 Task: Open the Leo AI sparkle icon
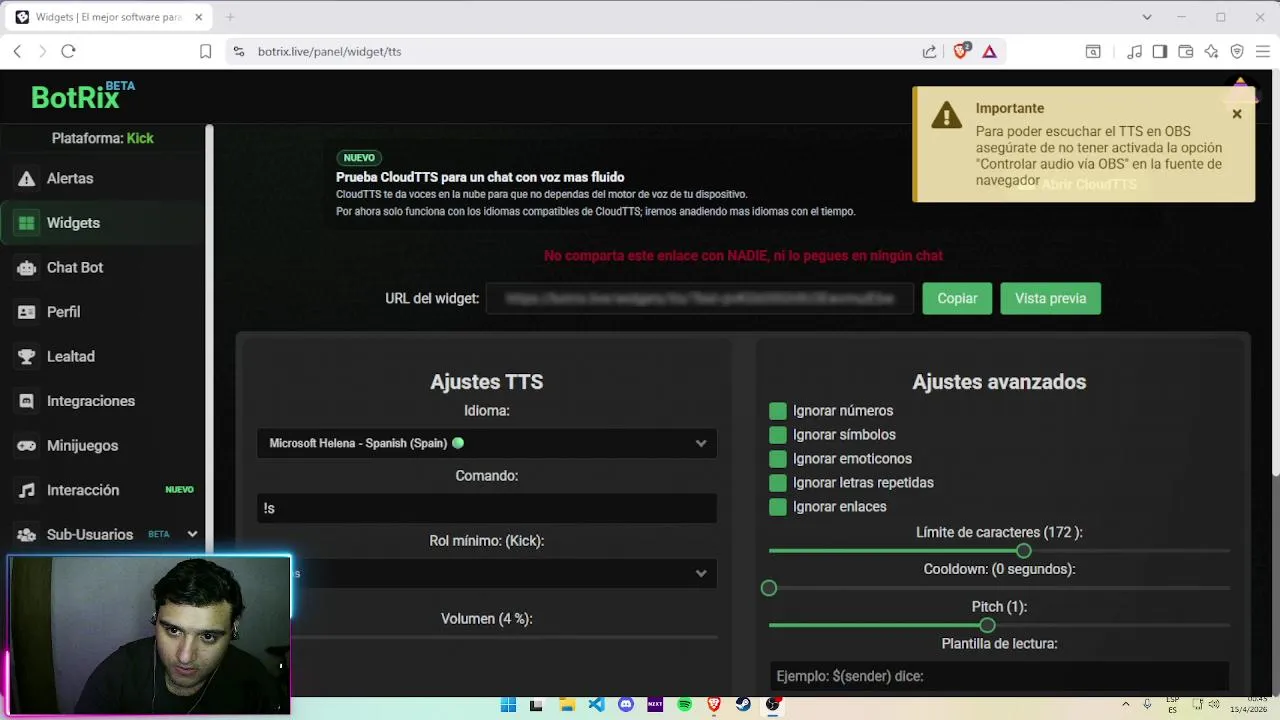click(x=1211, y=51)
